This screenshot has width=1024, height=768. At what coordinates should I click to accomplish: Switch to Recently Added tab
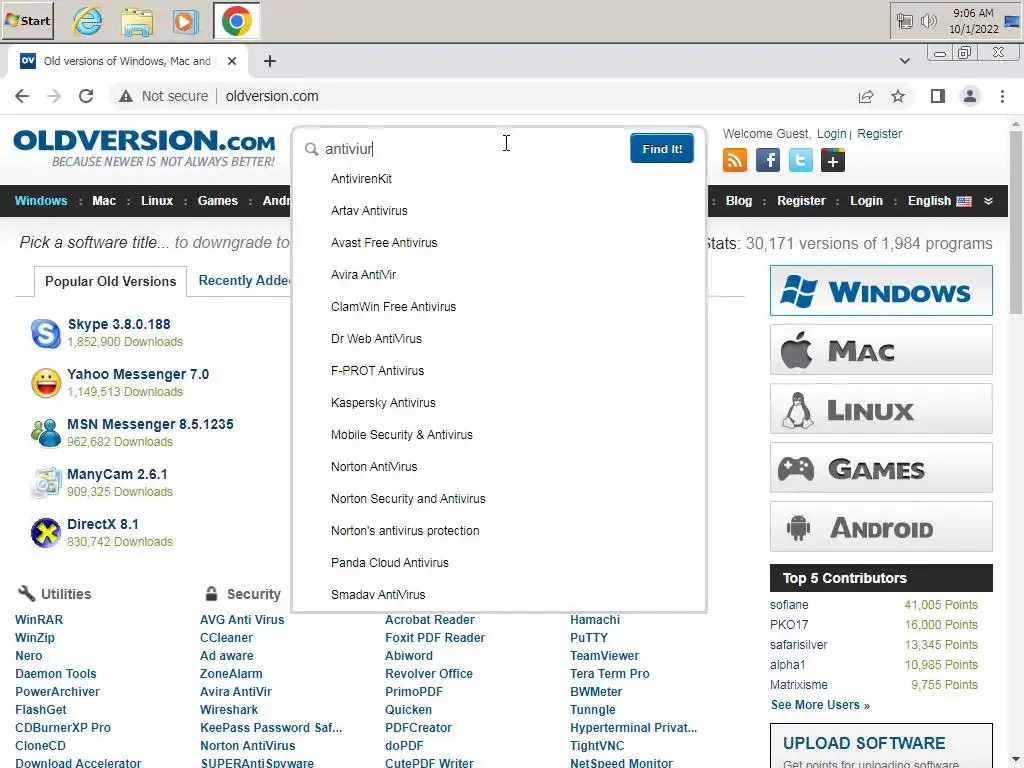(x=244, y=281)
